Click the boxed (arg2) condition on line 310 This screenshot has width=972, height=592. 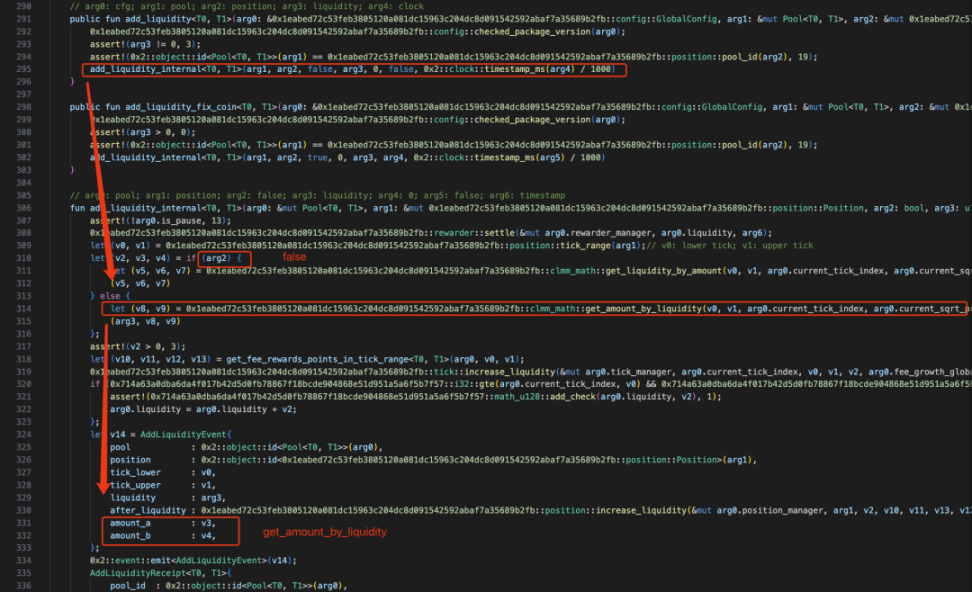224,258
